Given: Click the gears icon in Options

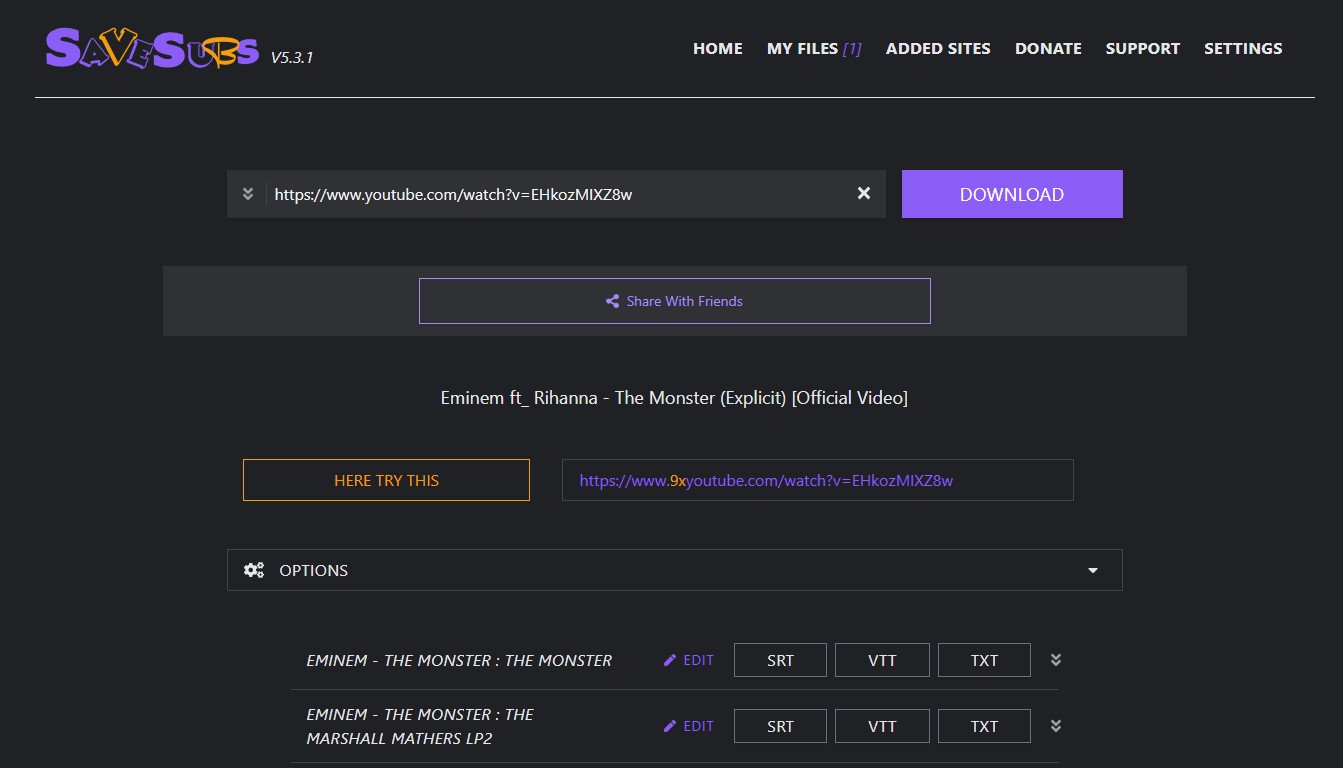Looking at the screenshot, I should click(254, 570).
